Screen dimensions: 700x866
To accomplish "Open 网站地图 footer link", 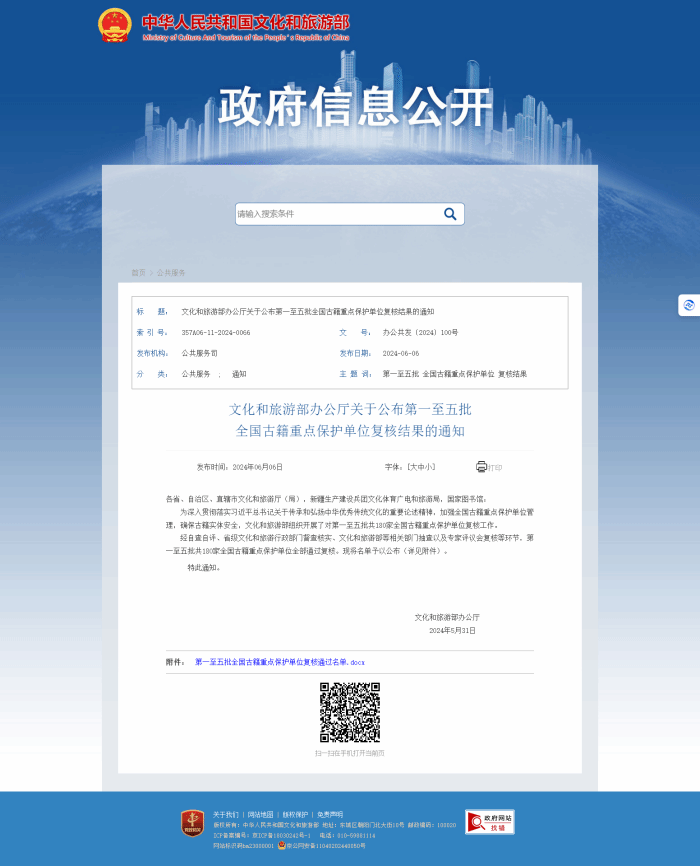I will (260, 814).
